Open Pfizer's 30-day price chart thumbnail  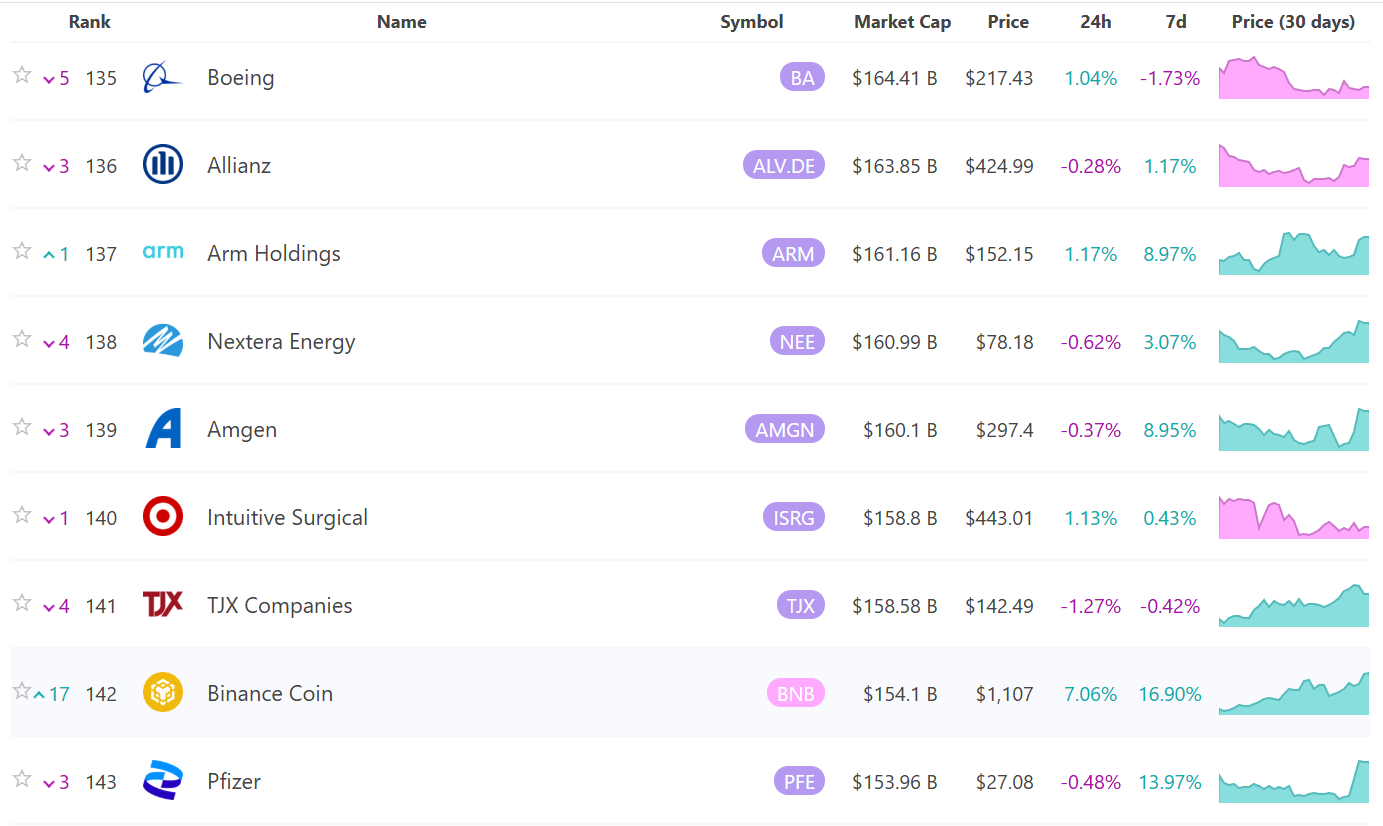1293,781
